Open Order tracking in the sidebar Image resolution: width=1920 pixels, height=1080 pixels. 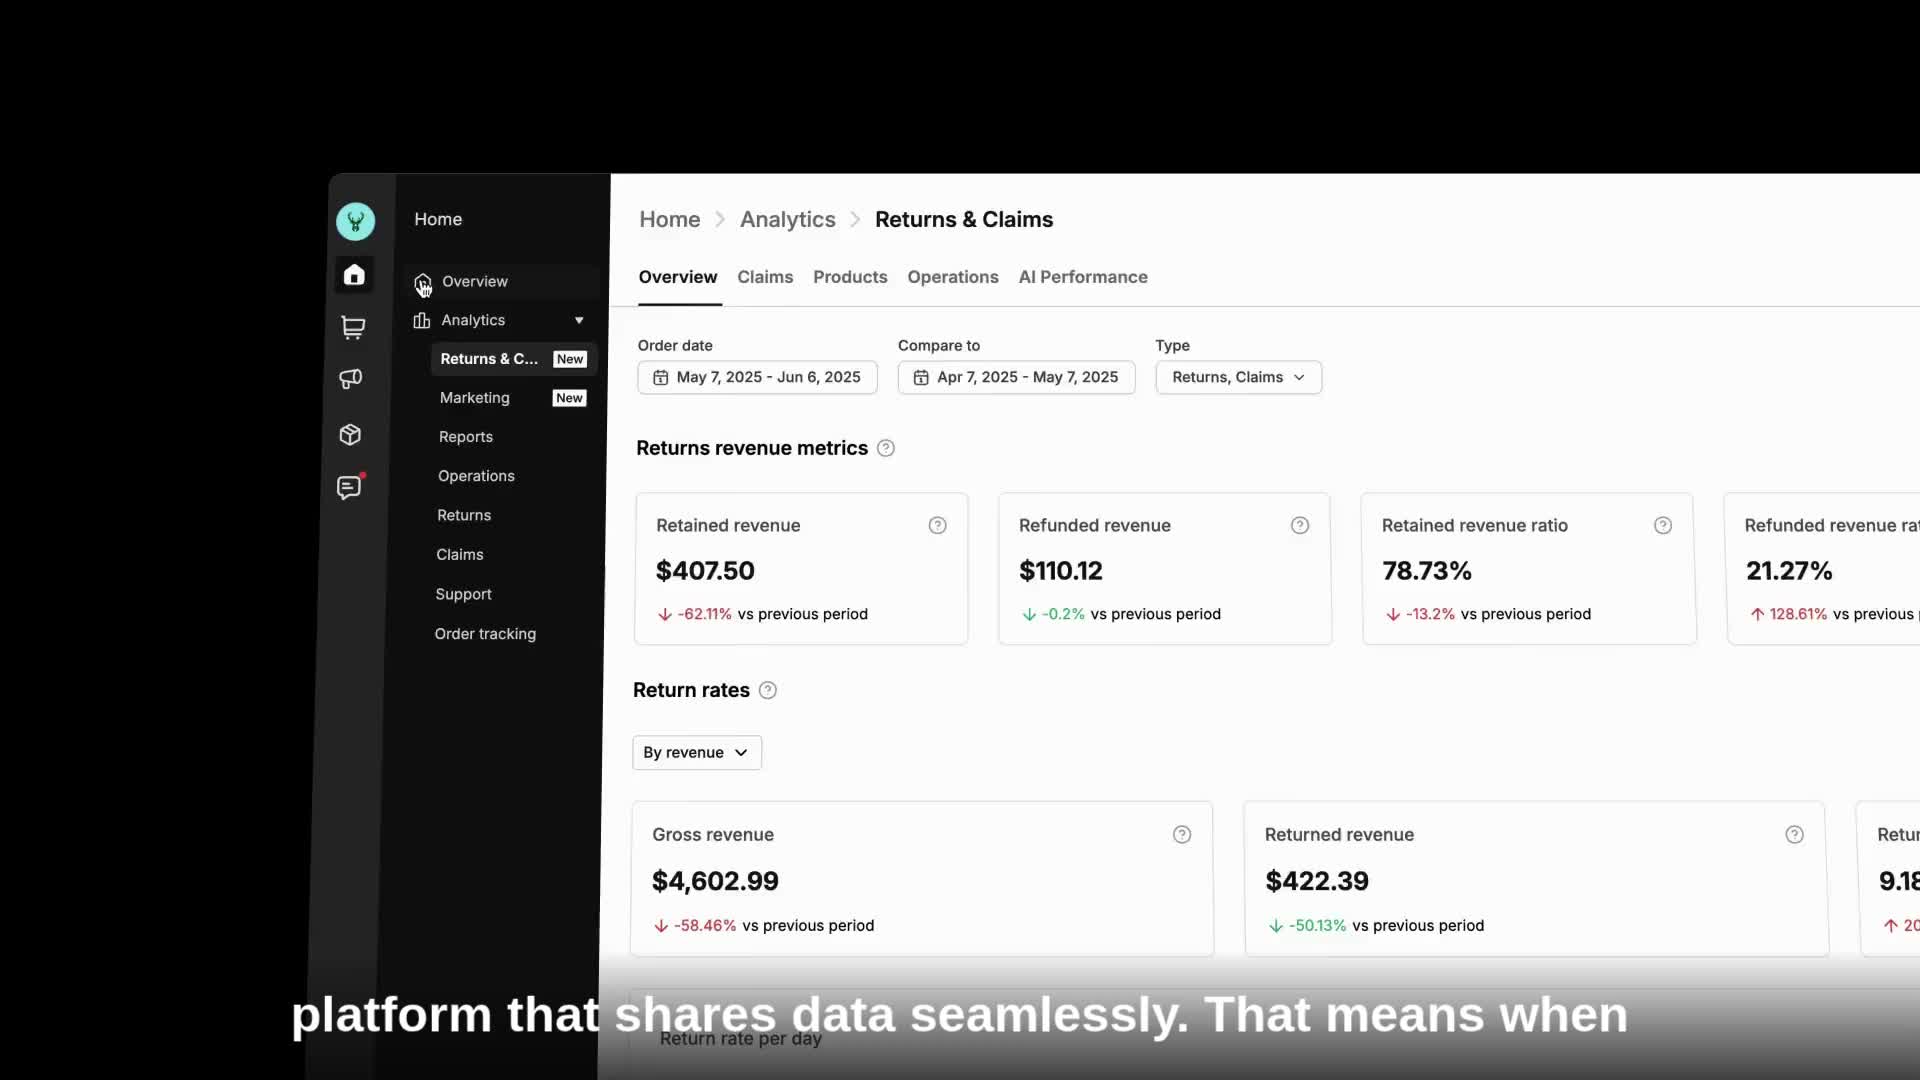click(x=485, y=634)
